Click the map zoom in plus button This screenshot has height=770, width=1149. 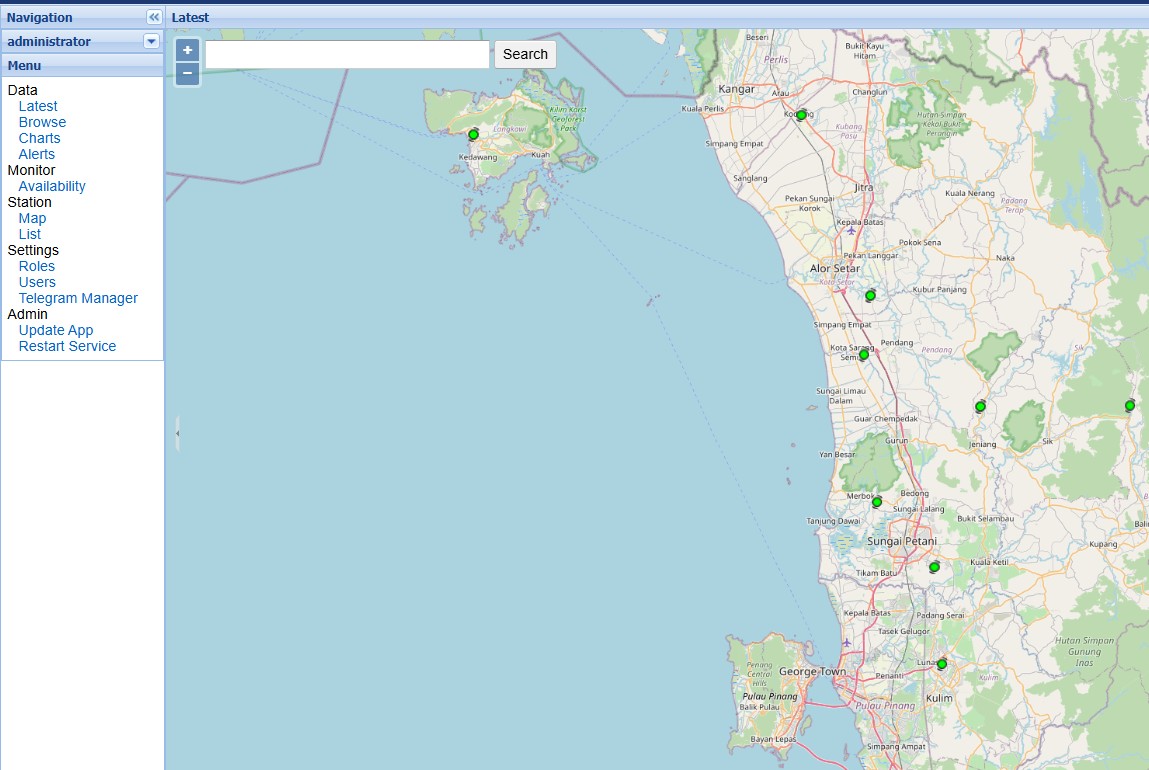tap(187, 51)
